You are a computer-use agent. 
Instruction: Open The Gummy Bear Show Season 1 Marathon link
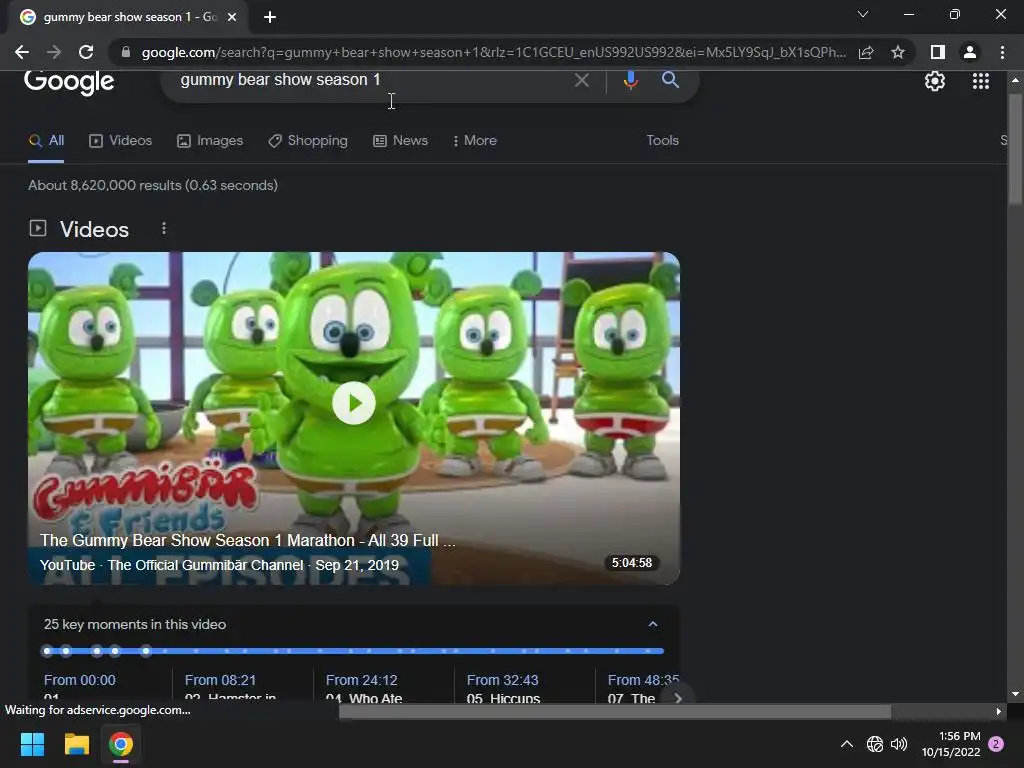[248, 541]
